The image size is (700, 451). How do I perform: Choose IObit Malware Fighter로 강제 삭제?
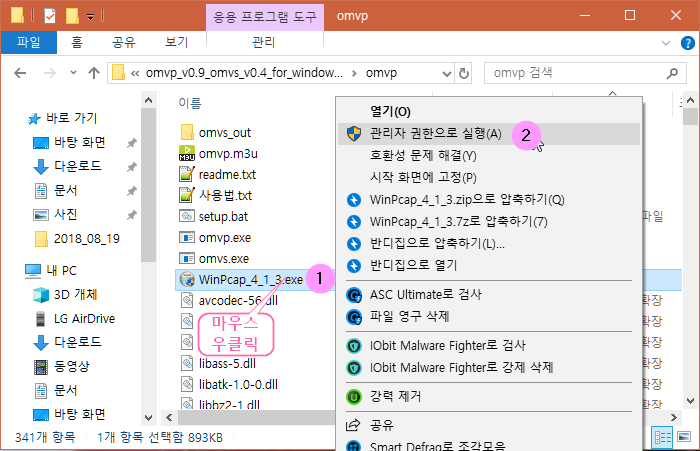point(489,367)
